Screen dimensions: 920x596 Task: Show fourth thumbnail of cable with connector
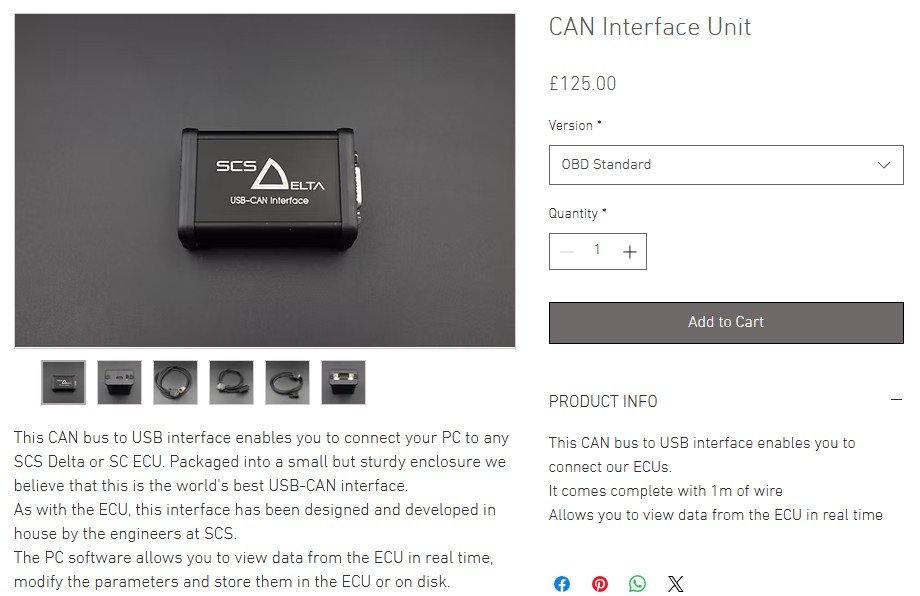[x=231, y=382]
